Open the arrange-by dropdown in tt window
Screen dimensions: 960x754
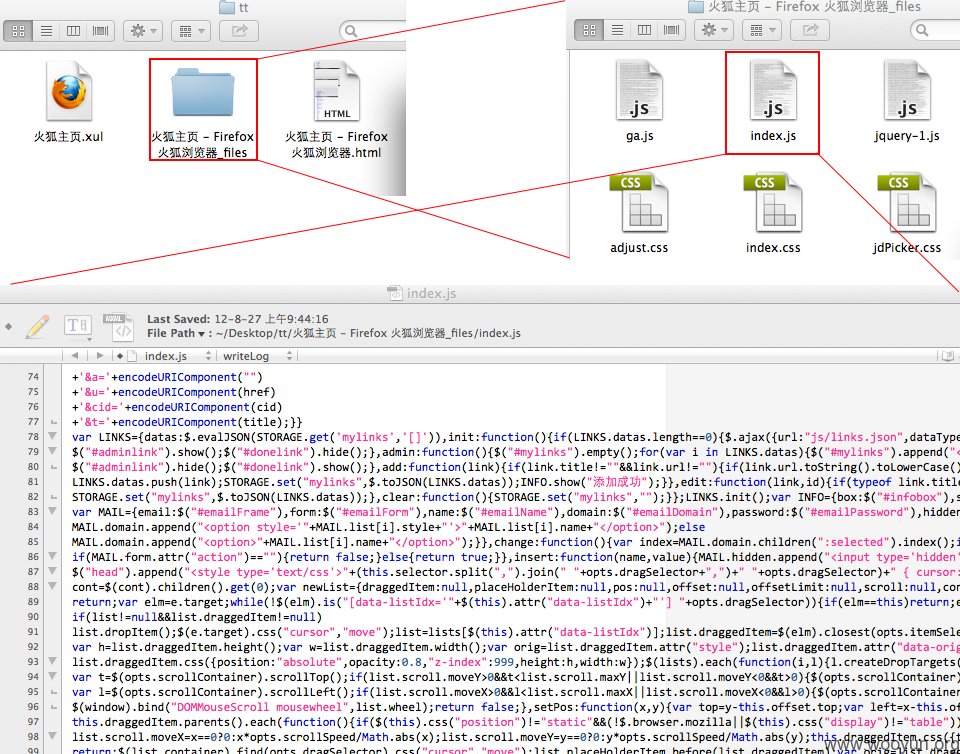pyautogui.click(x=190, y=30)
